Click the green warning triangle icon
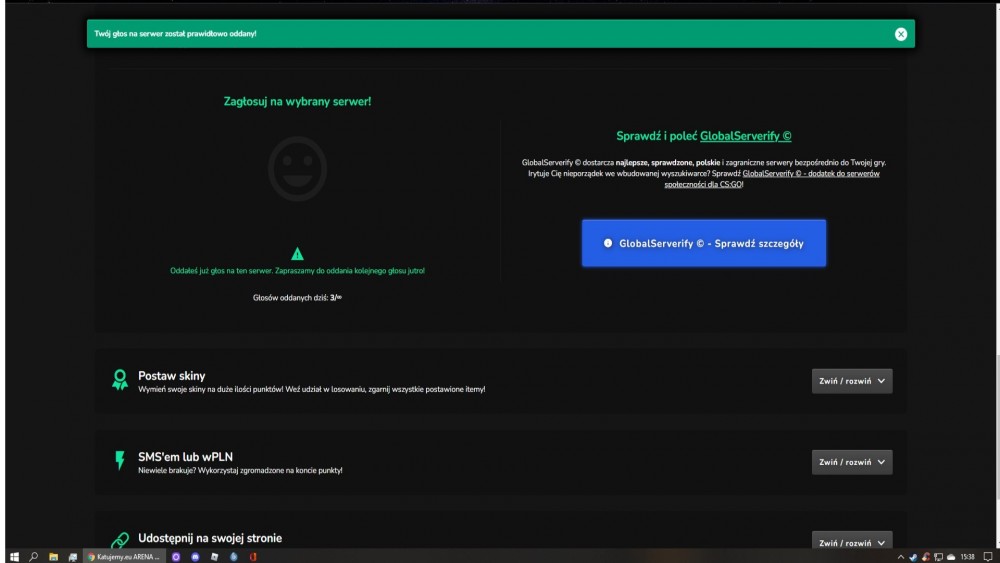The width and height of the screenshot is (1000, 563). pos(297,254)
